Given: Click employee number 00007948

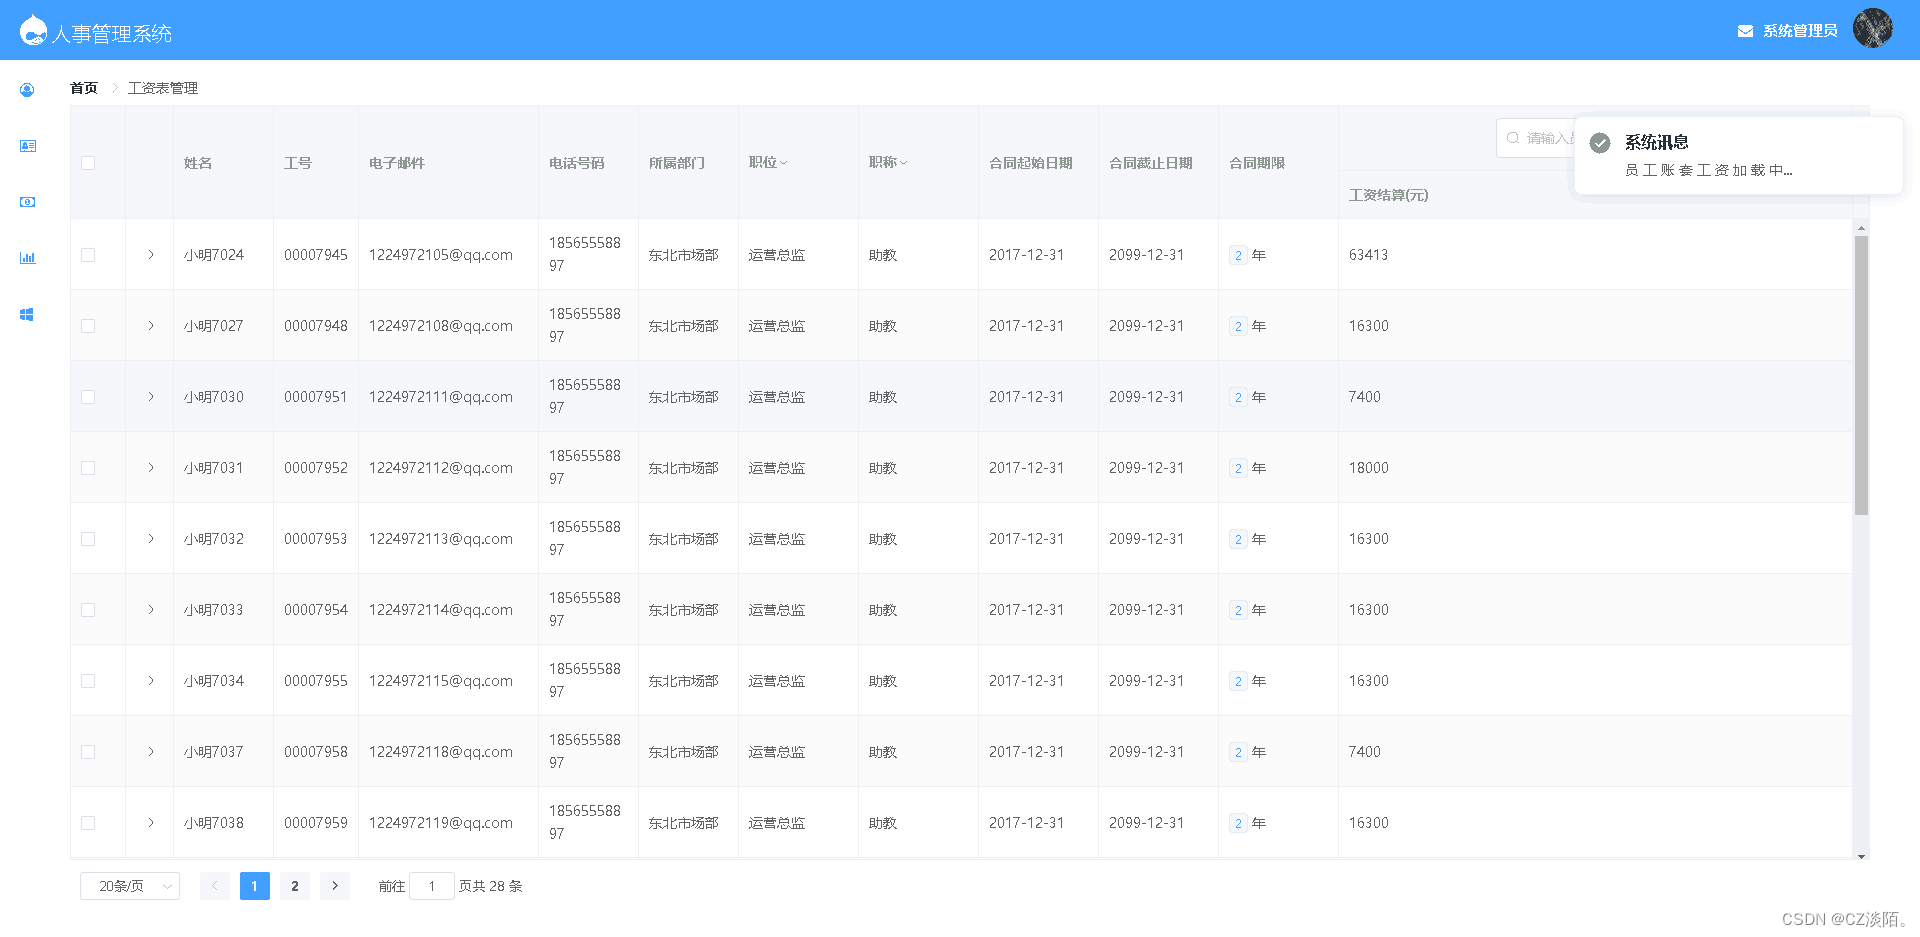Looking at the screenshot, I should click(x=316, y=326).
